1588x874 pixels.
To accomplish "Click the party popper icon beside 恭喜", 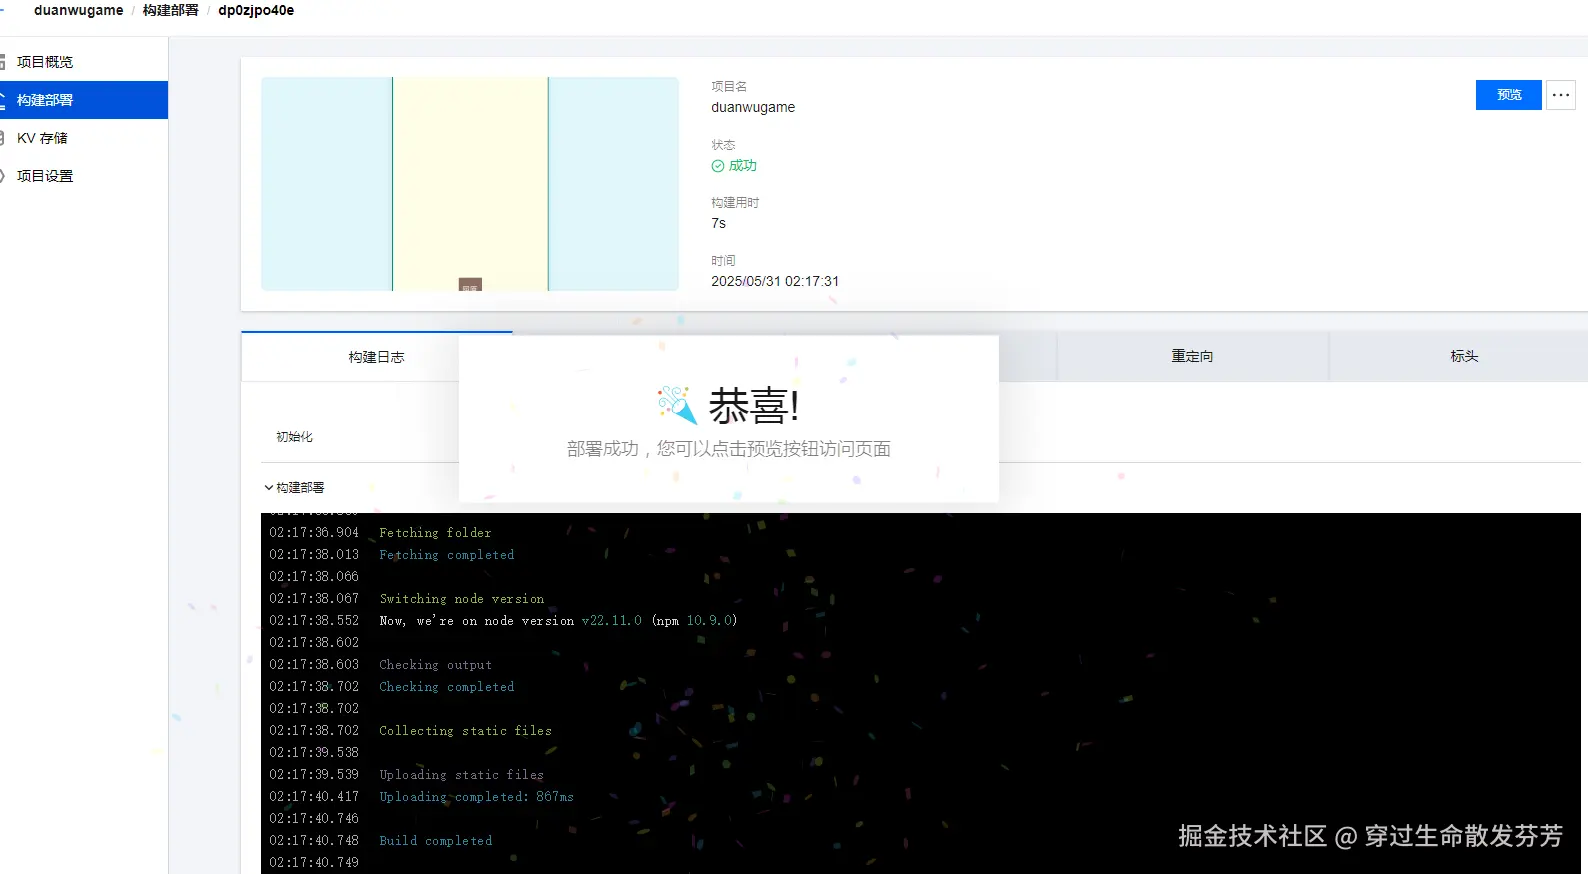I will click(677, 405).
